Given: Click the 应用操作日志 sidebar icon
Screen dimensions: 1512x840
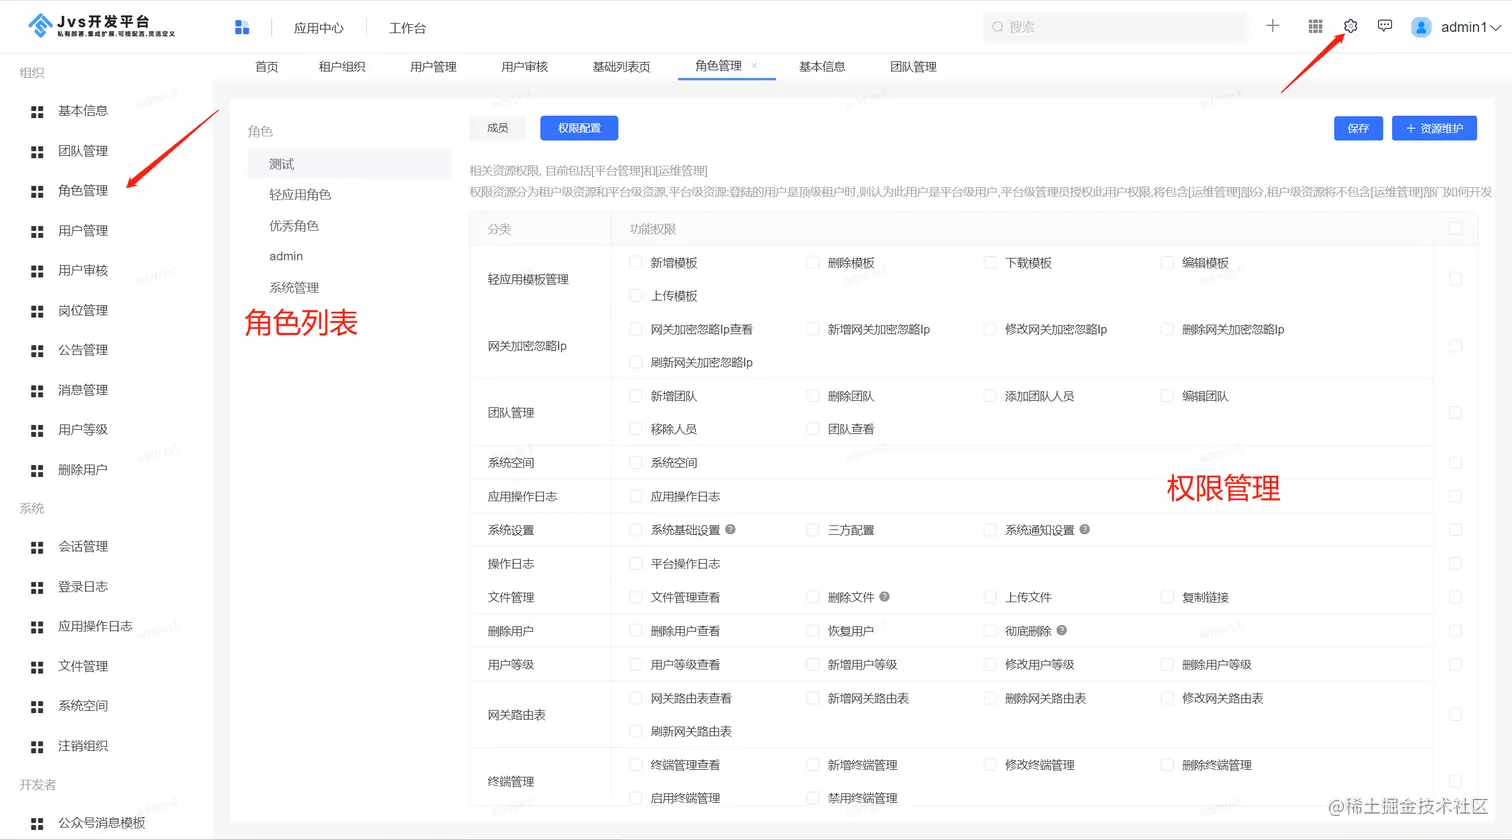Looking at the screenshot, I should (37, 627).
